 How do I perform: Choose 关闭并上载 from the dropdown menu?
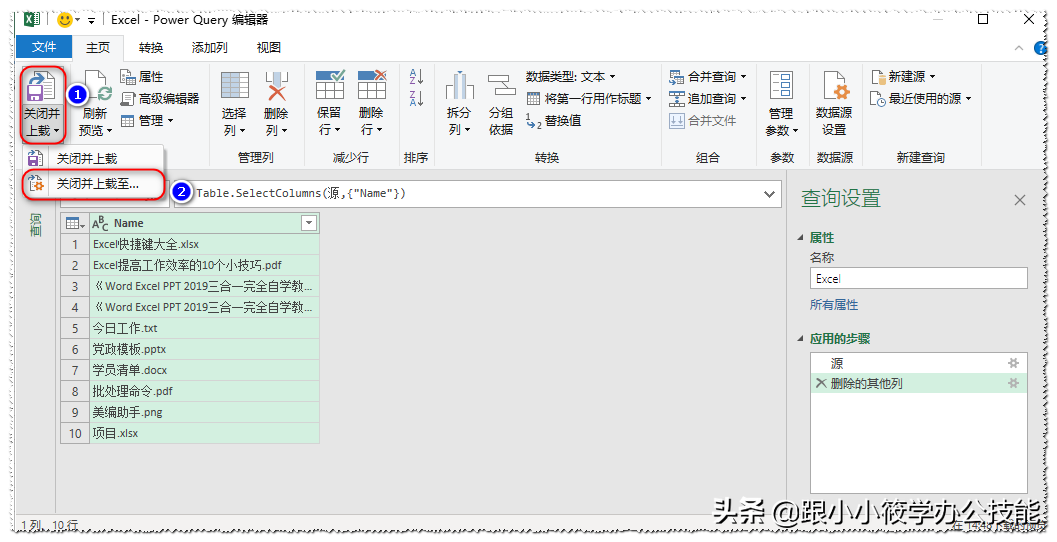coord(93,158)
